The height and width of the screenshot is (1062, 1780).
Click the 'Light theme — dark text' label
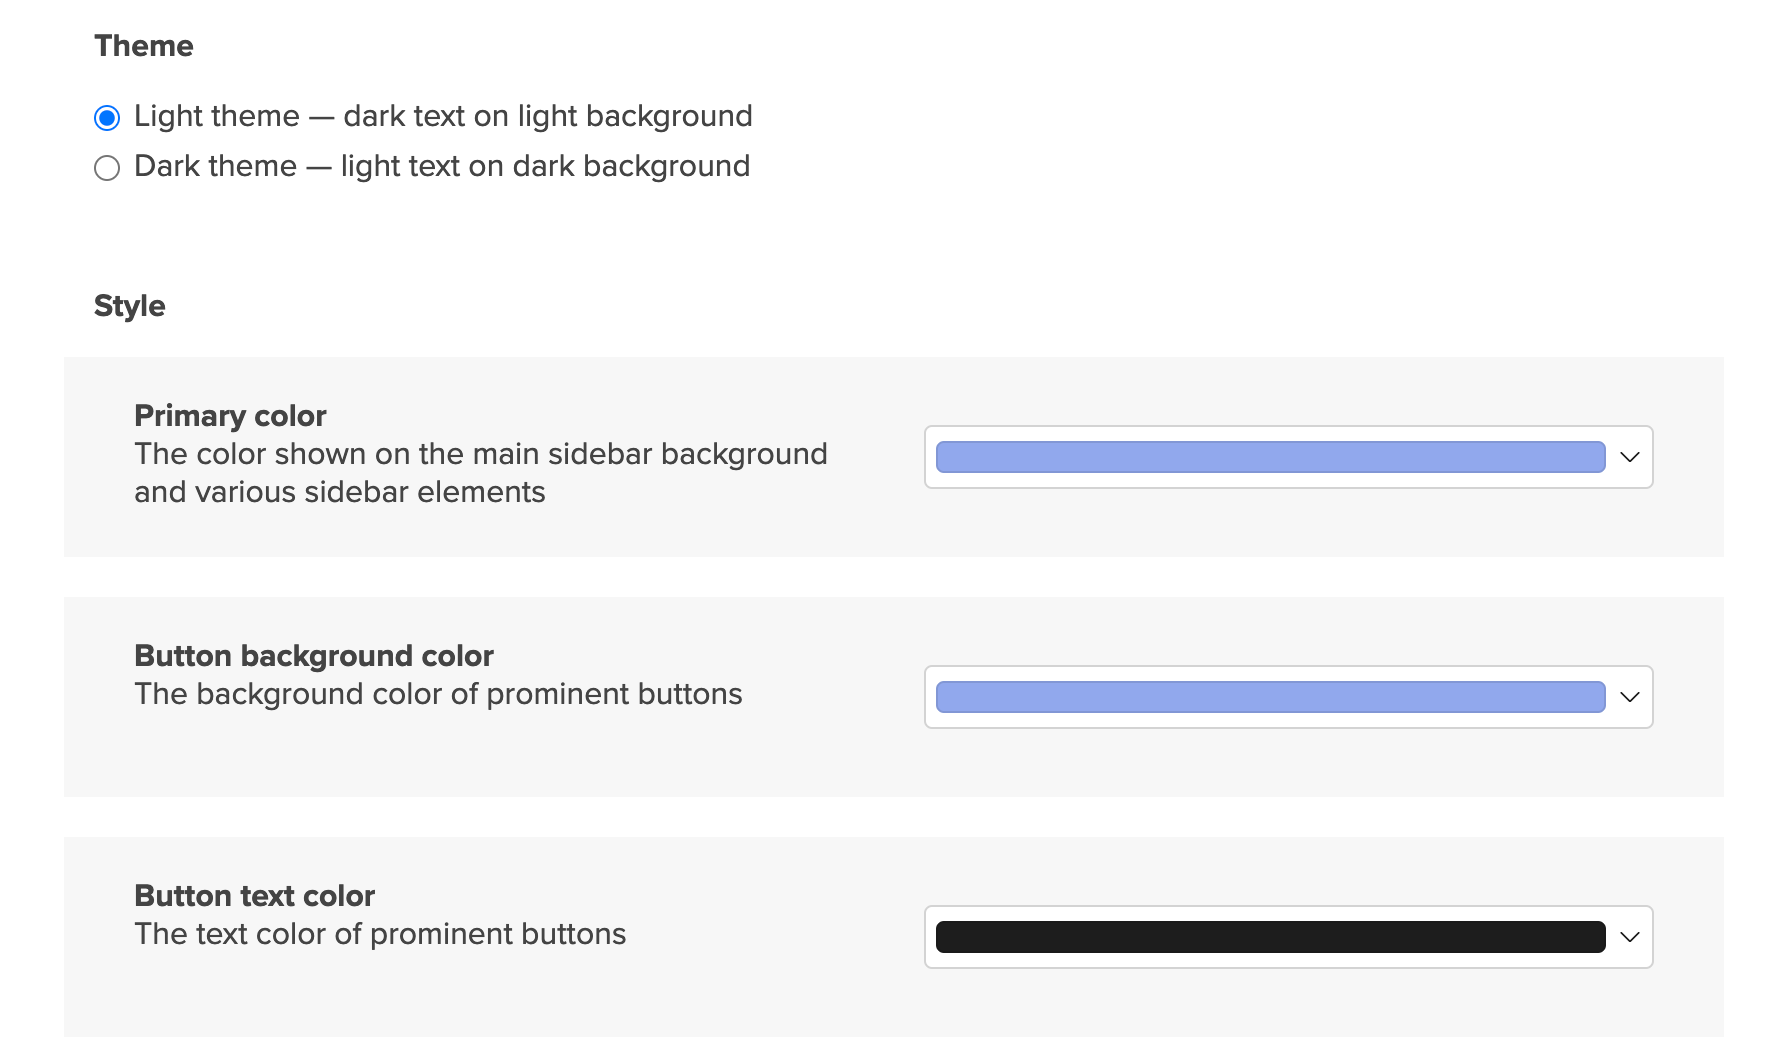(442, 116)
